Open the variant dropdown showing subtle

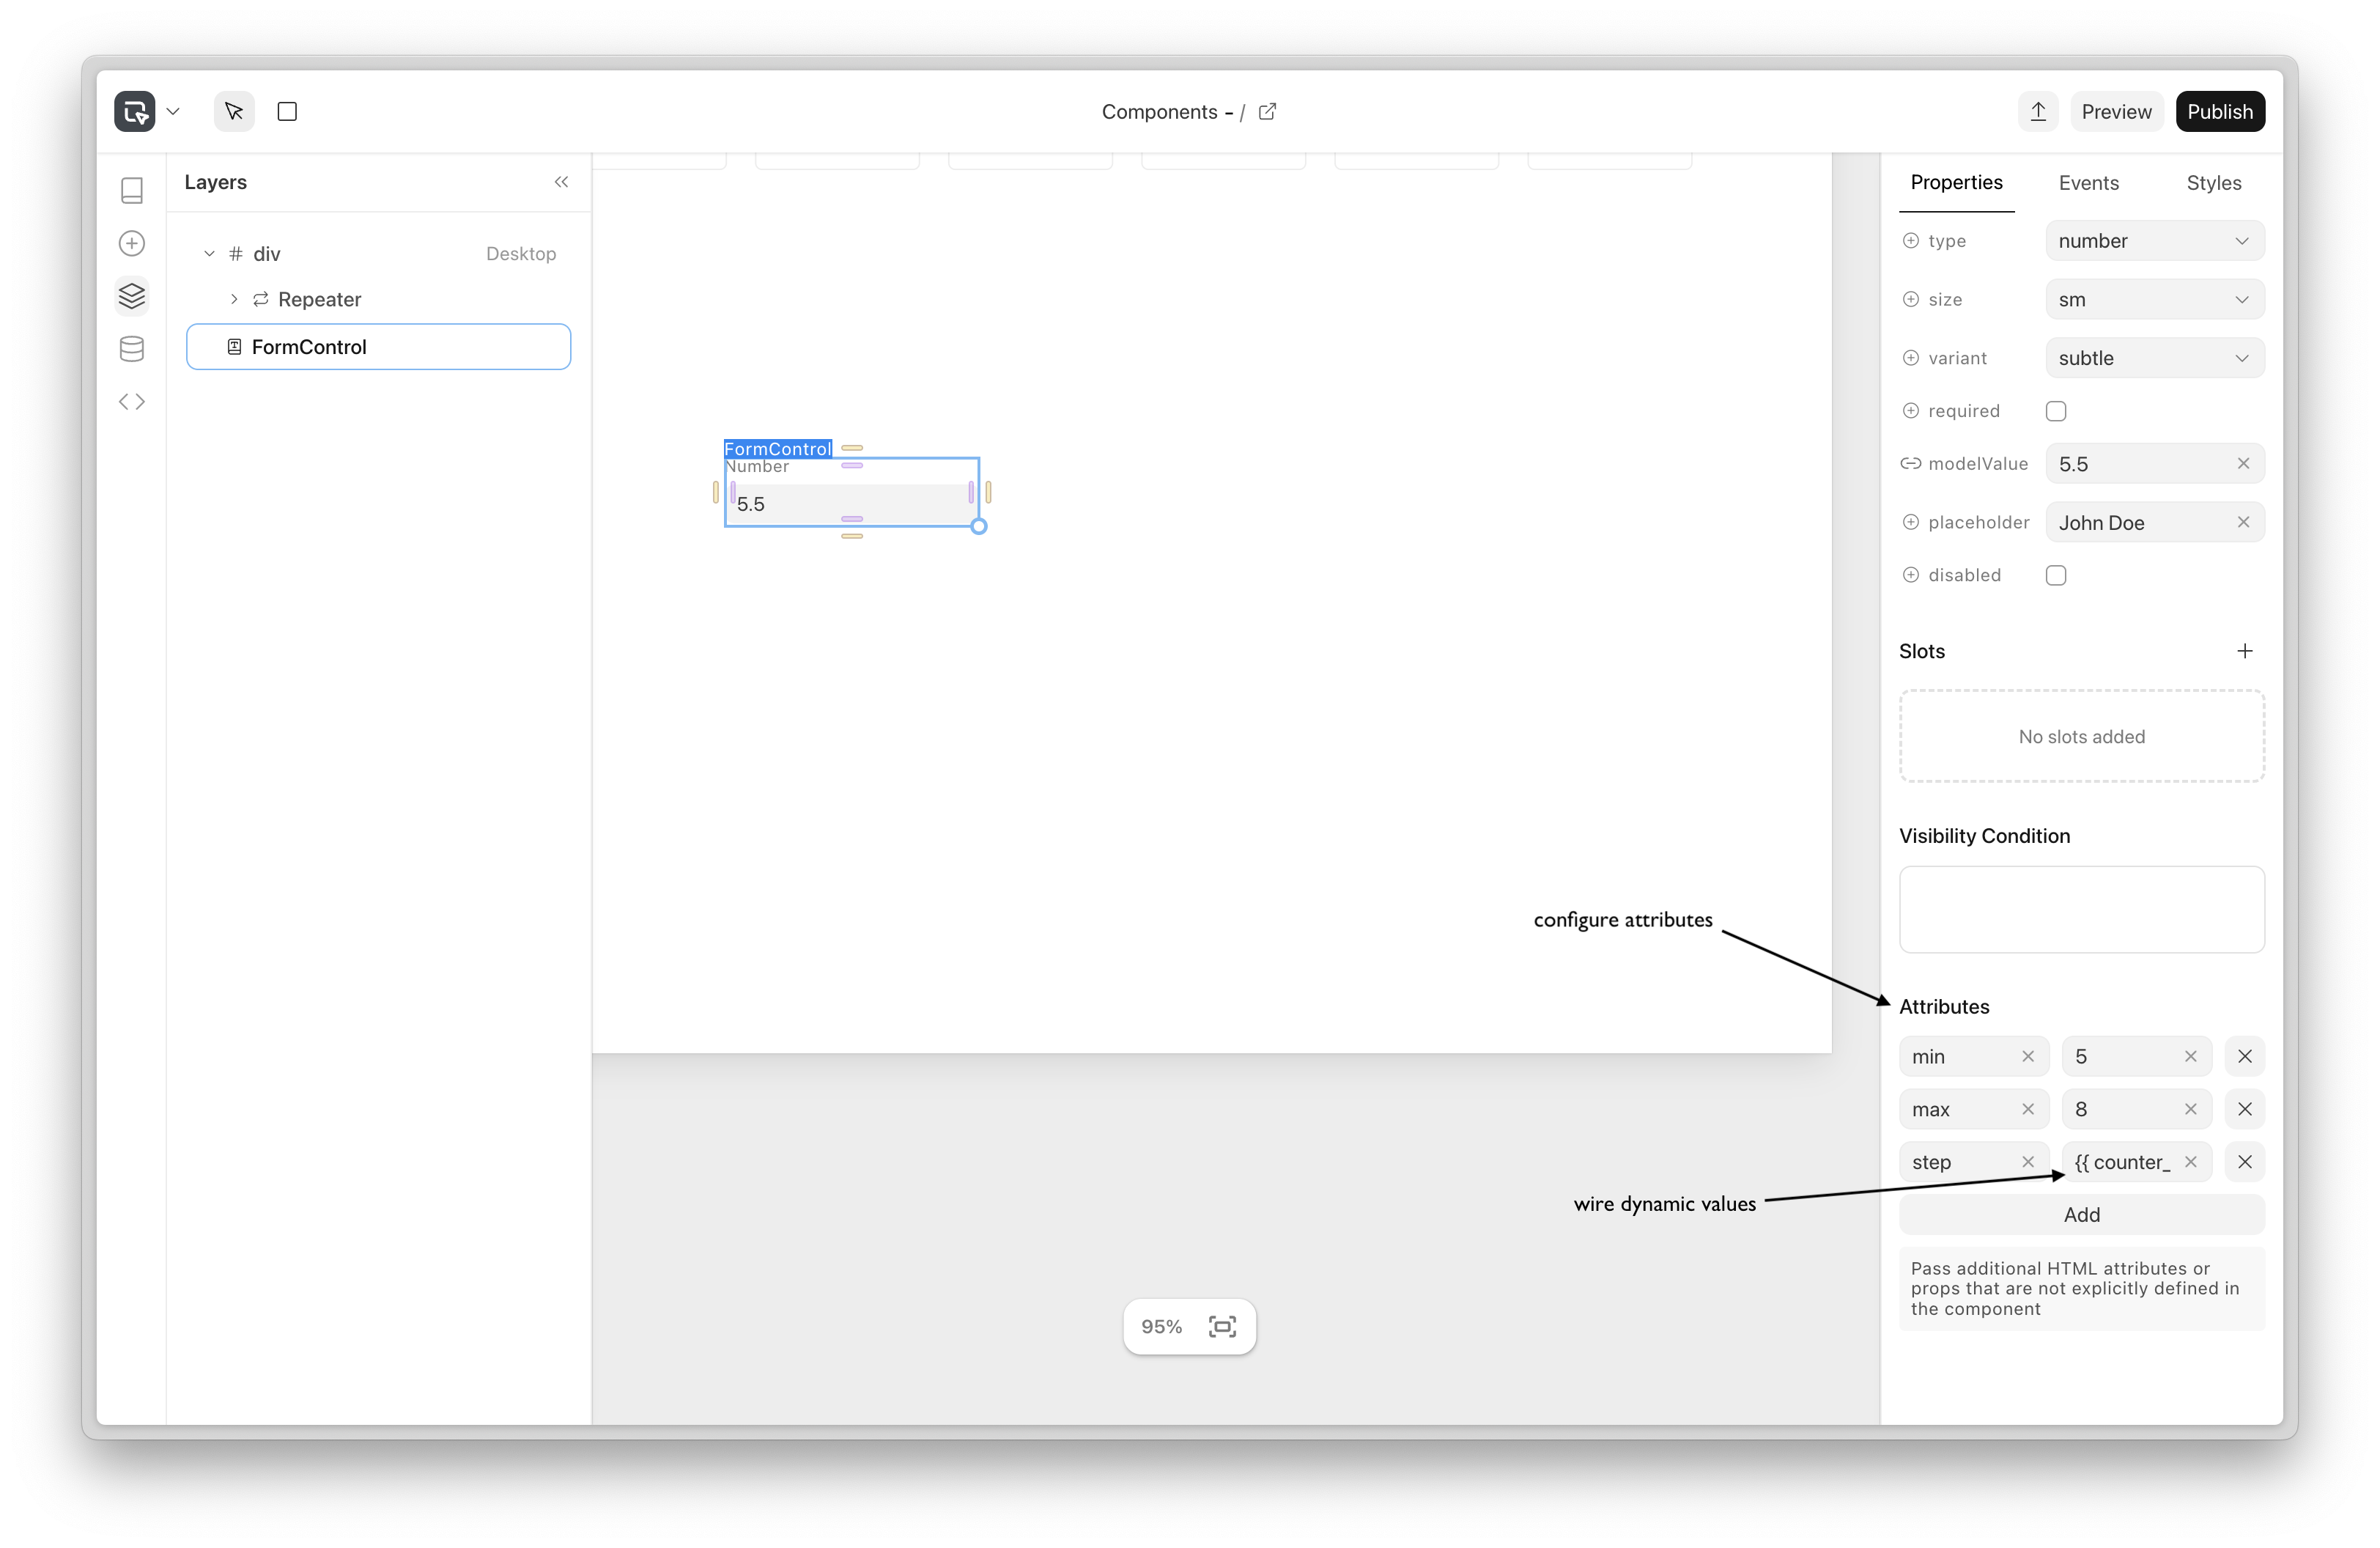(x=2154, y=358)
